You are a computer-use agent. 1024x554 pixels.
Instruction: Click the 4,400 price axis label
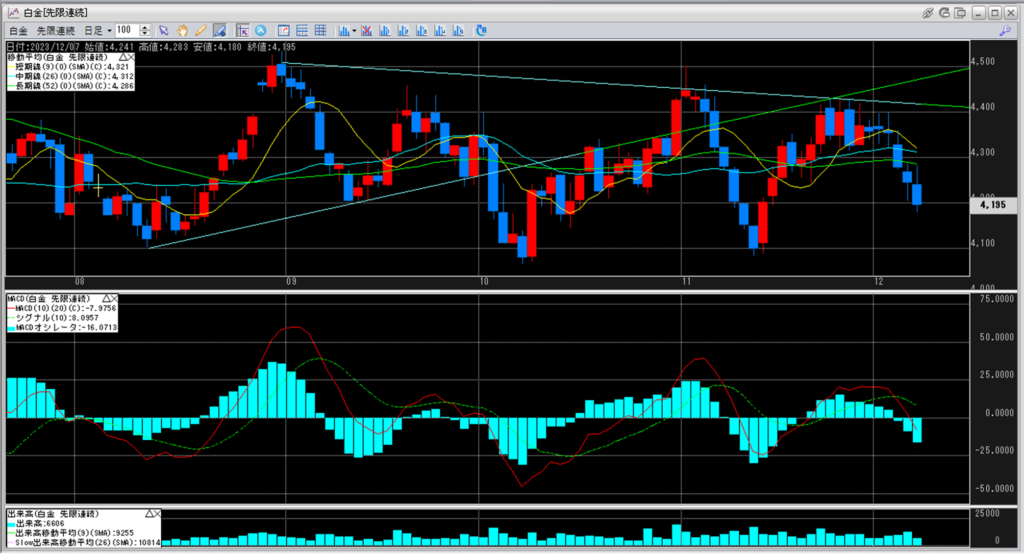click(x=984, y=107)
